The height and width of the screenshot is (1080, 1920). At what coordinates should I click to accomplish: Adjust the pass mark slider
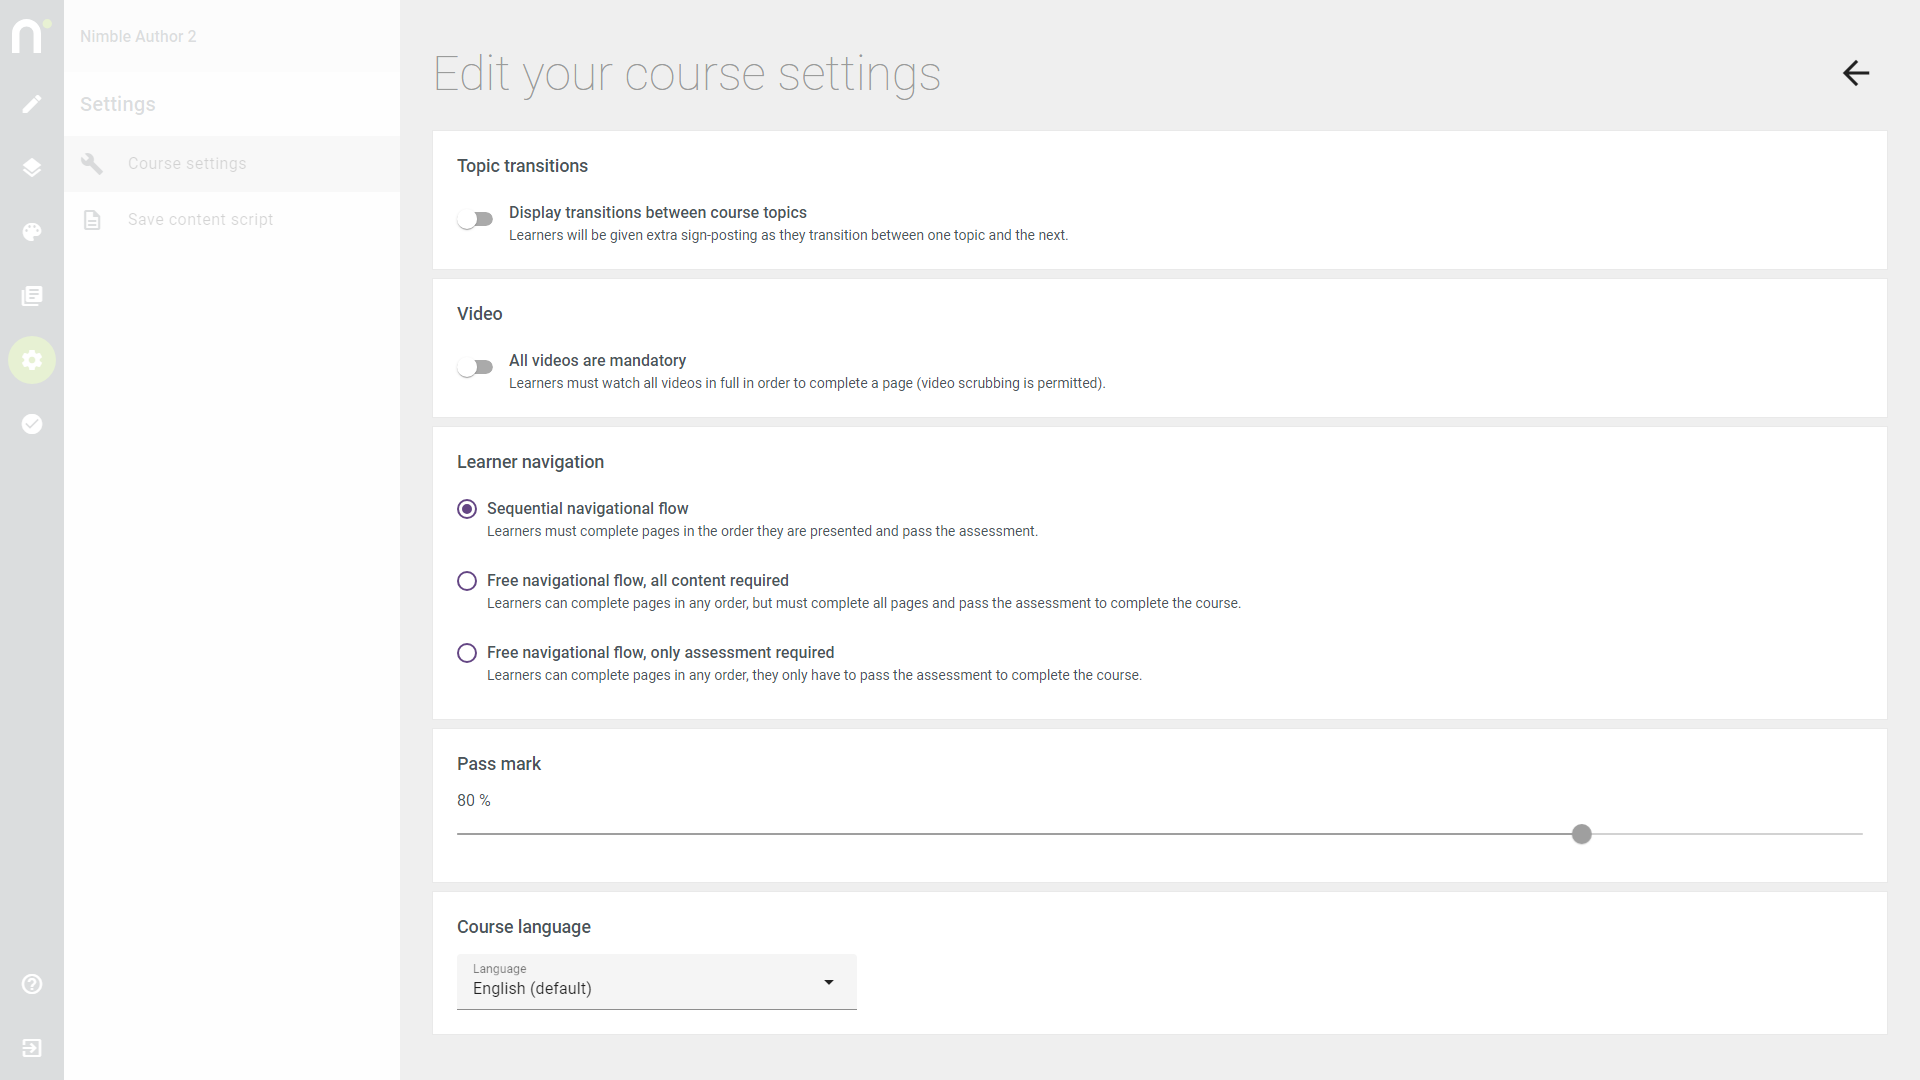(1581, 833)
